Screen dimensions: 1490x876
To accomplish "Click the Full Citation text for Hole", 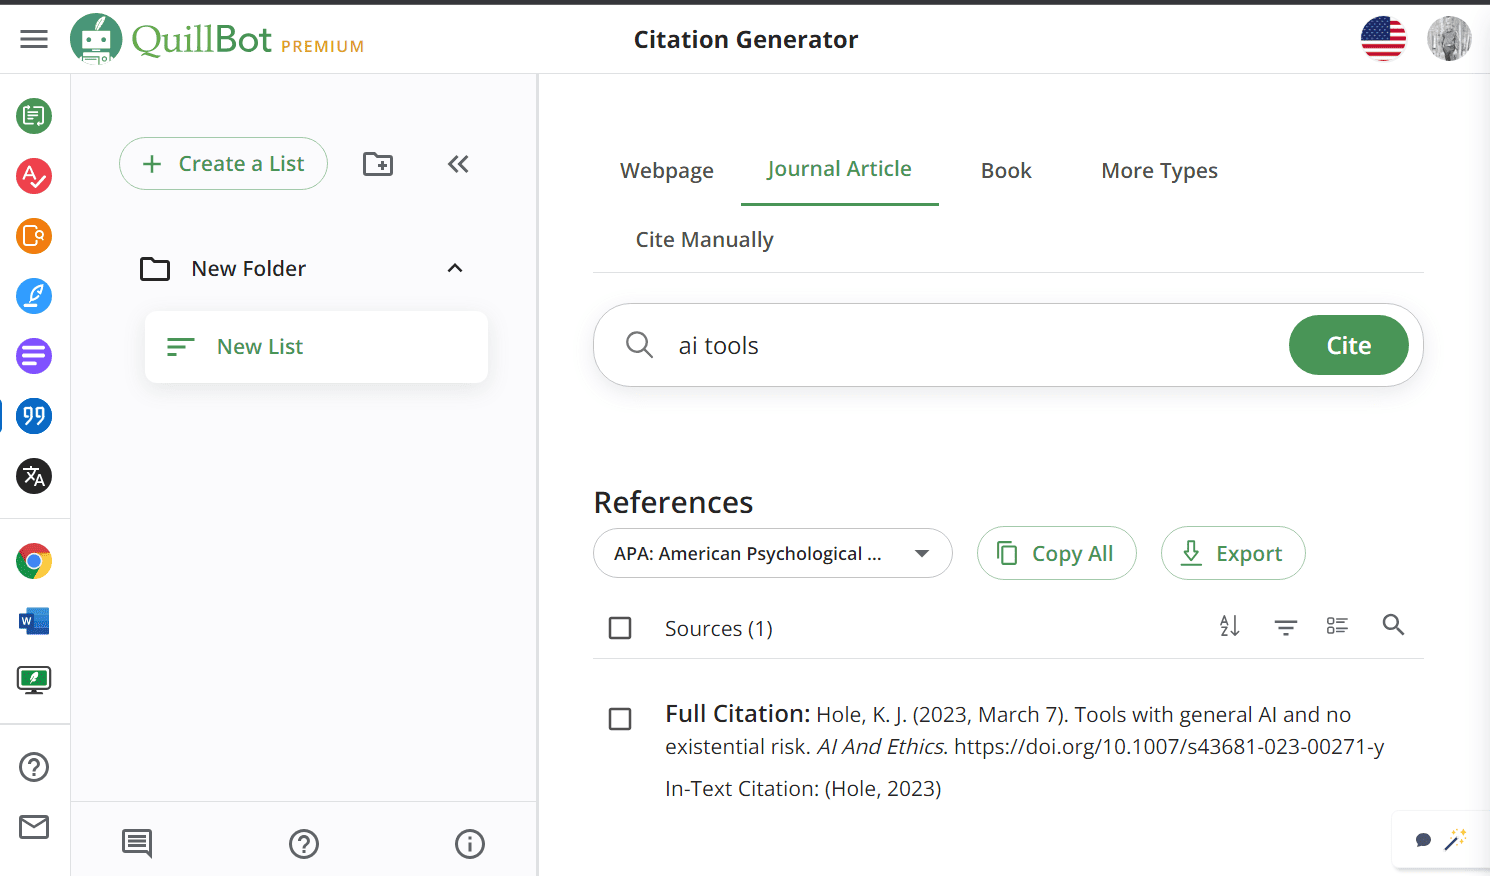I will (1025, 730).
